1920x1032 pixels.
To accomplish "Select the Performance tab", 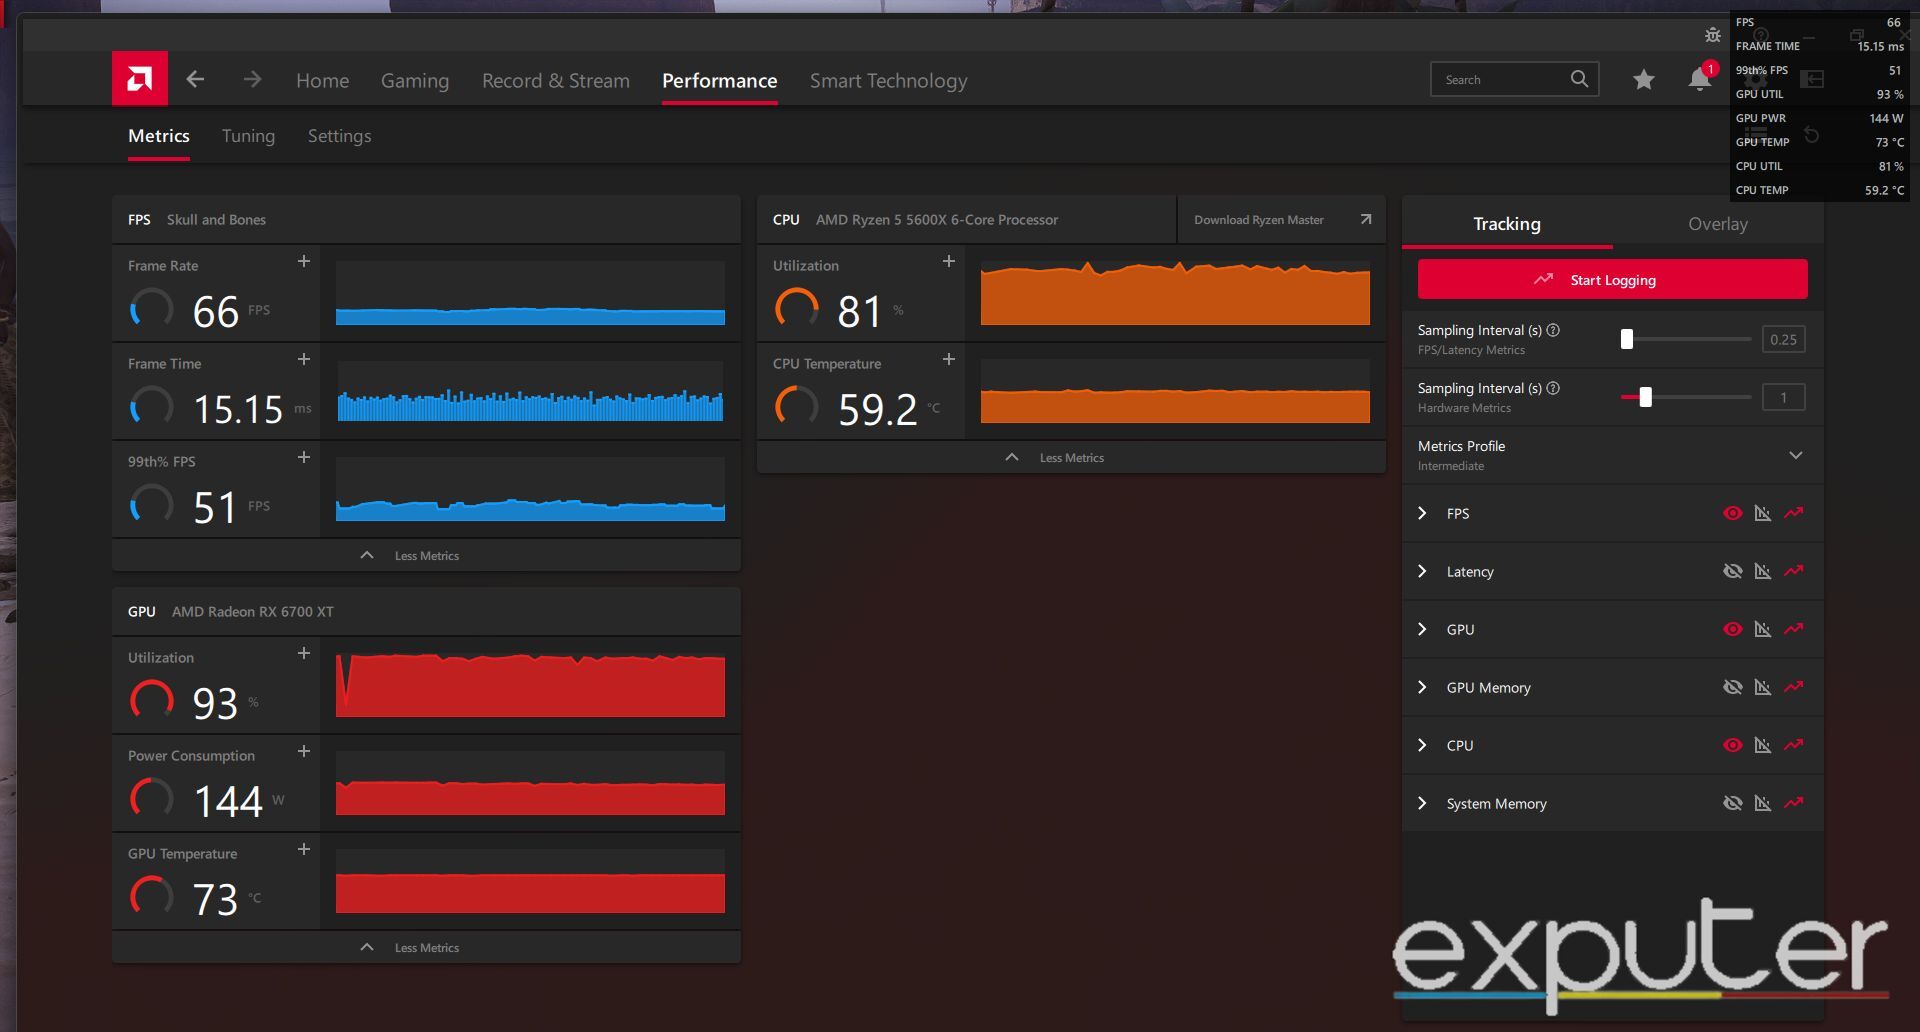I will click(719, 80).
